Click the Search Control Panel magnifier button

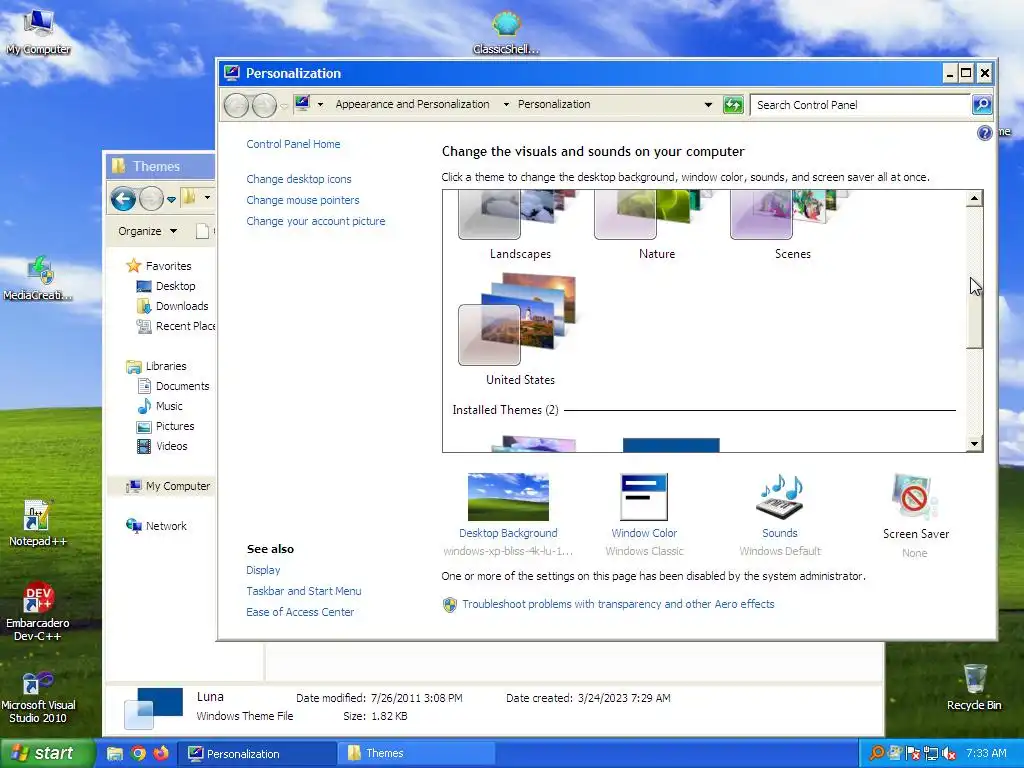(x=982, y=104)
